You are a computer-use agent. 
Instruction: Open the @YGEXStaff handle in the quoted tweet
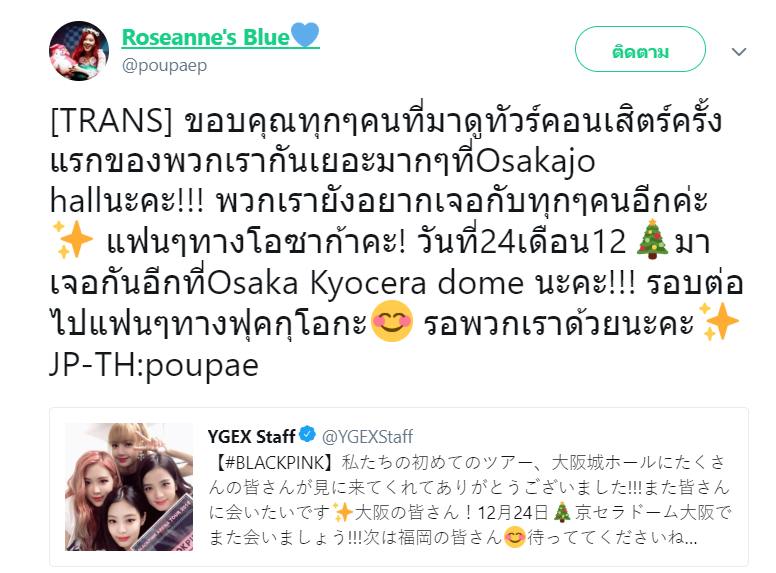pos(367,436)
